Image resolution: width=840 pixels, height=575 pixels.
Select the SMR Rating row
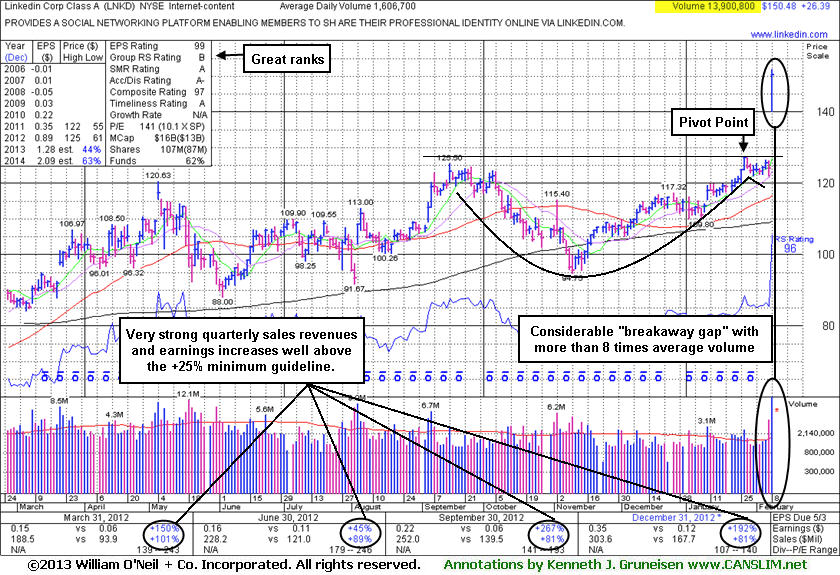click(x=157, y=69)
